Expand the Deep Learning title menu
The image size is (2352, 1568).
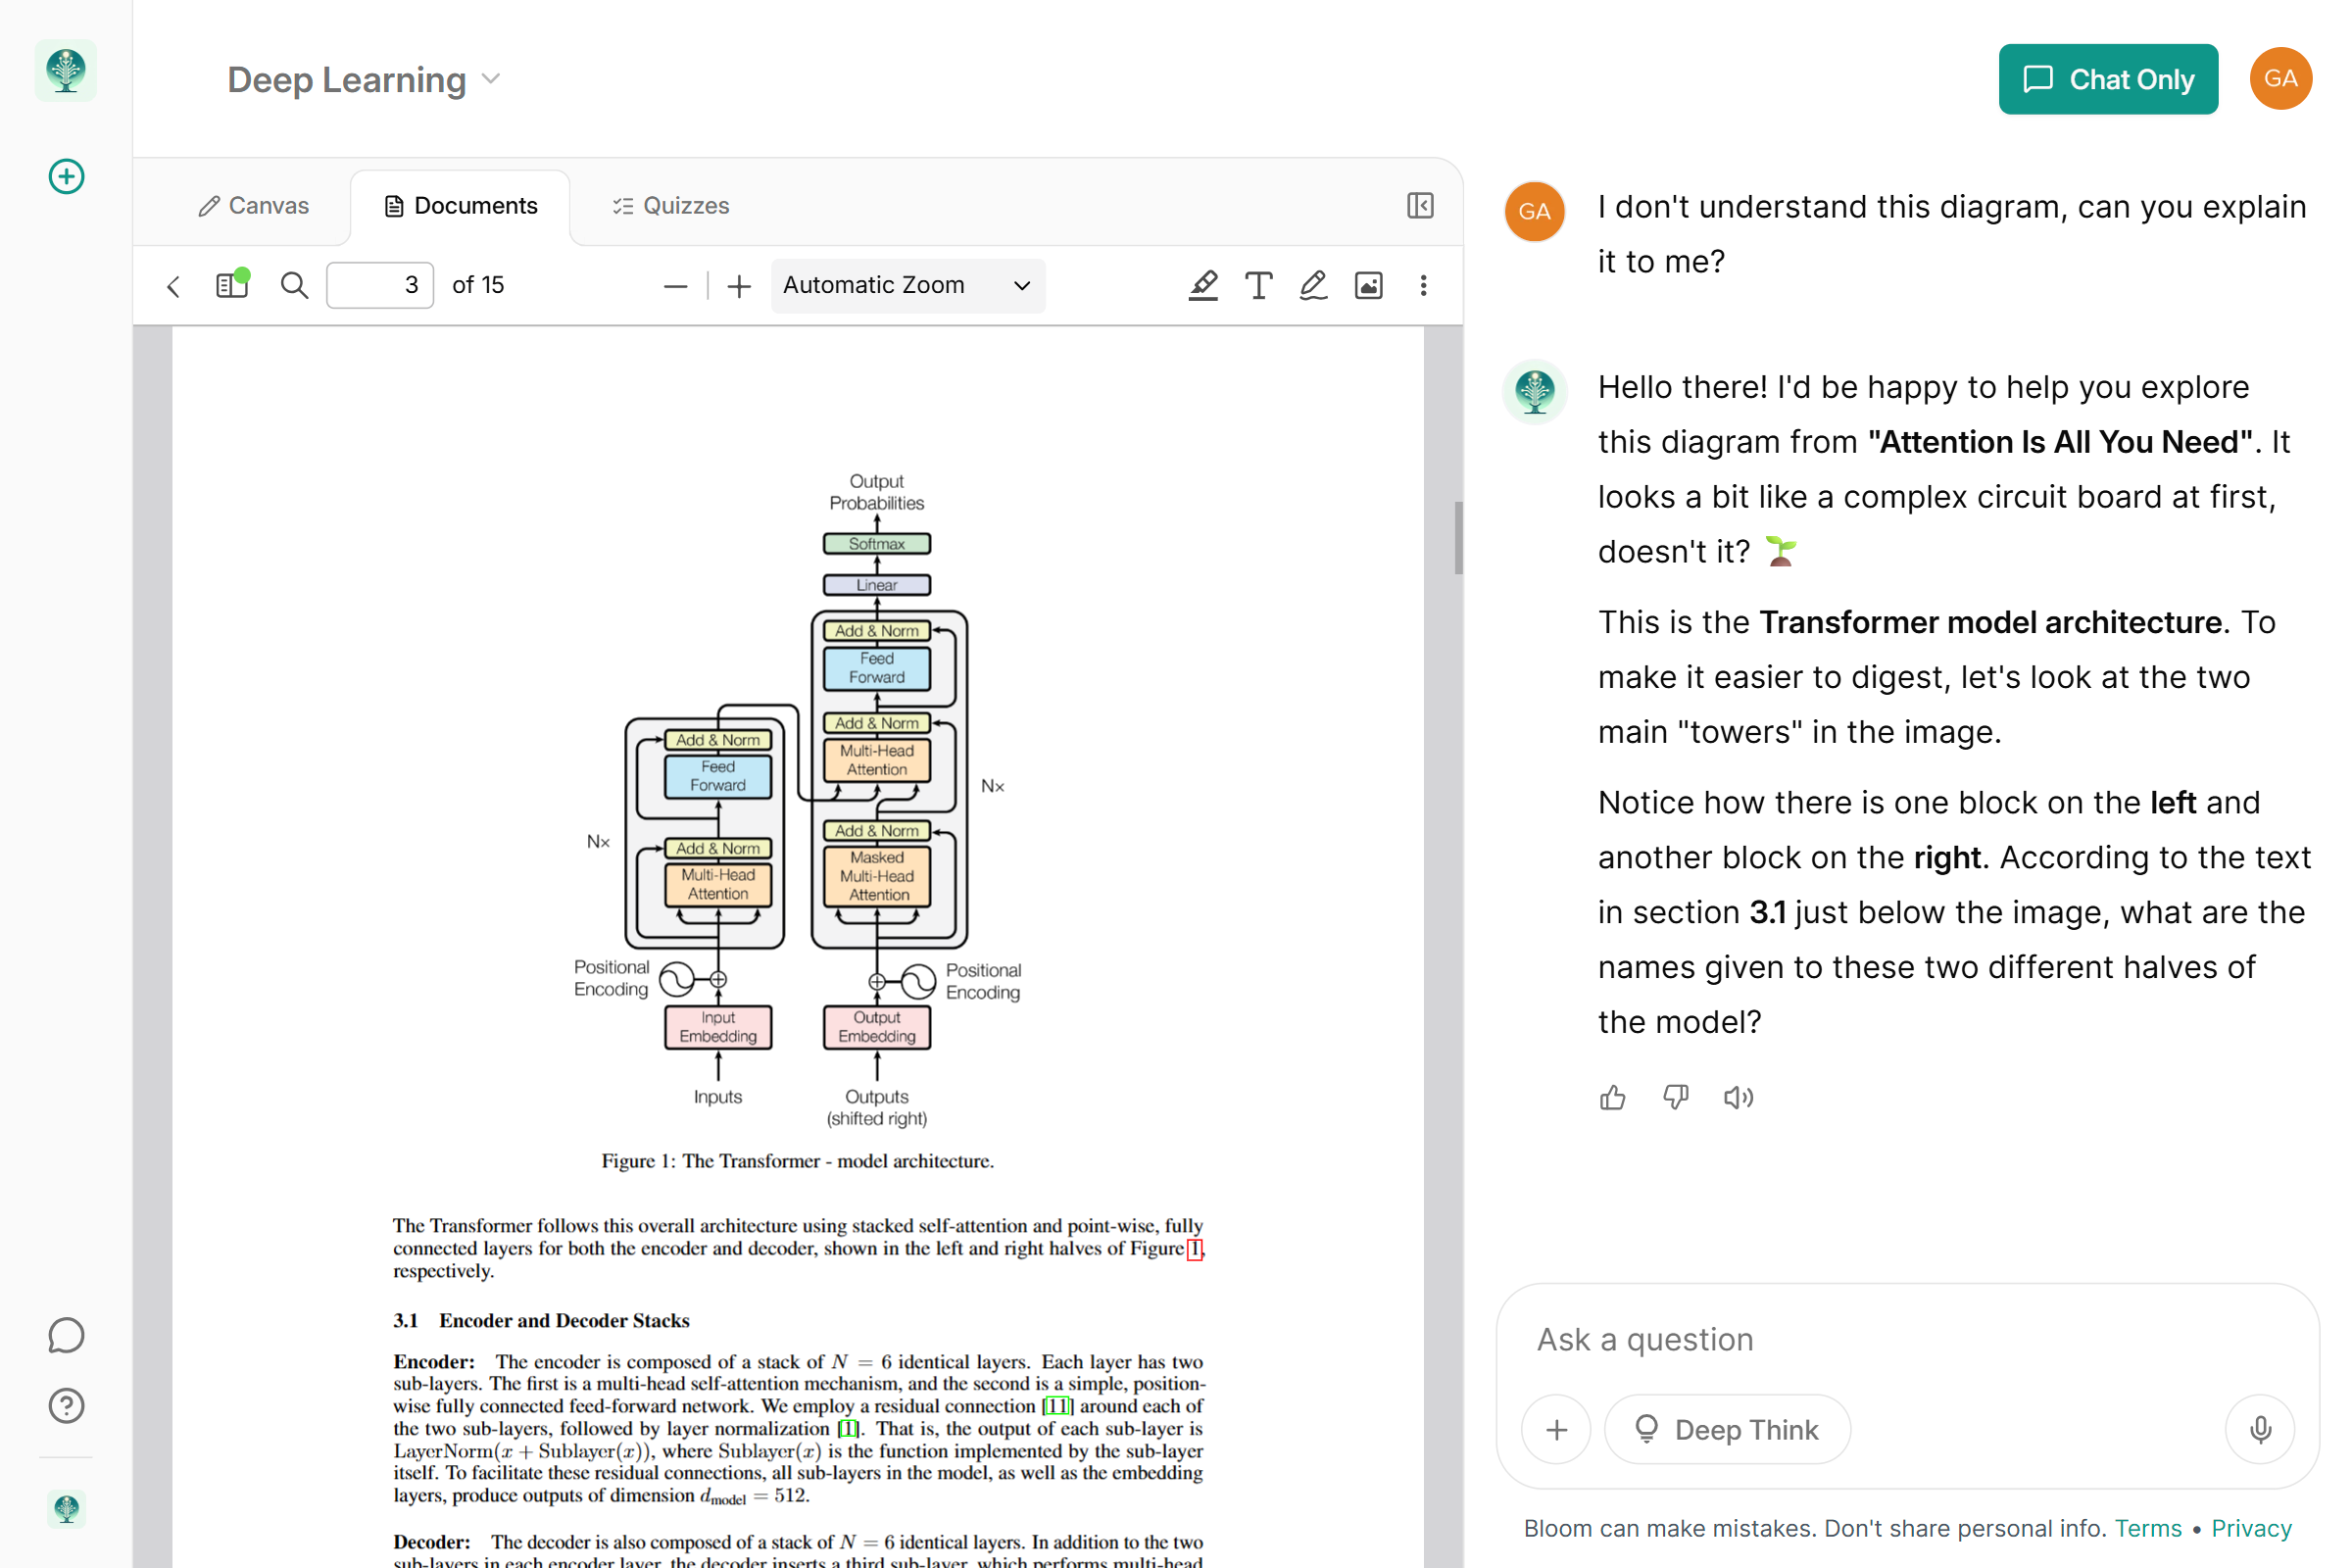[490, 79]
